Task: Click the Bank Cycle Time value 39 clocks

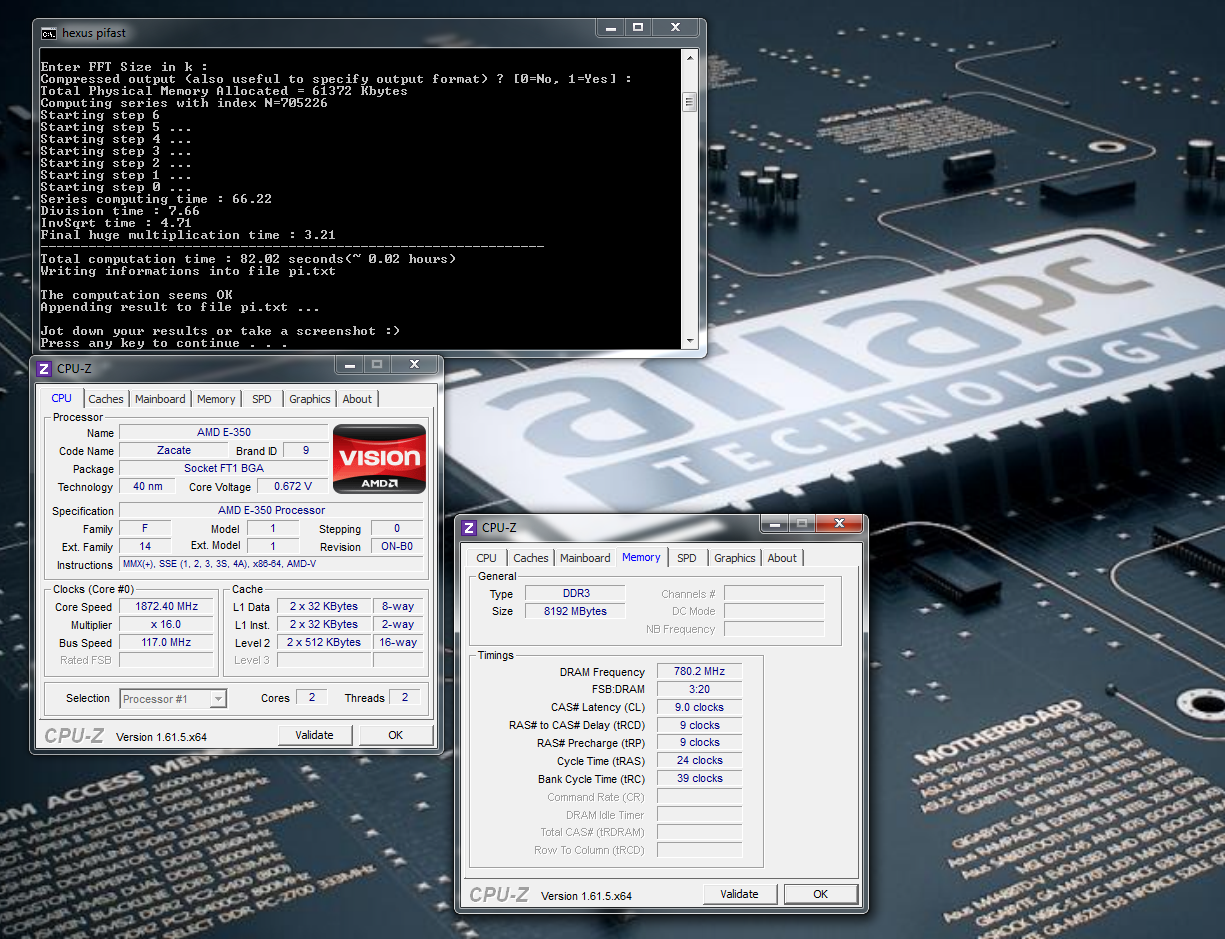Action: (x=699, y=778)
